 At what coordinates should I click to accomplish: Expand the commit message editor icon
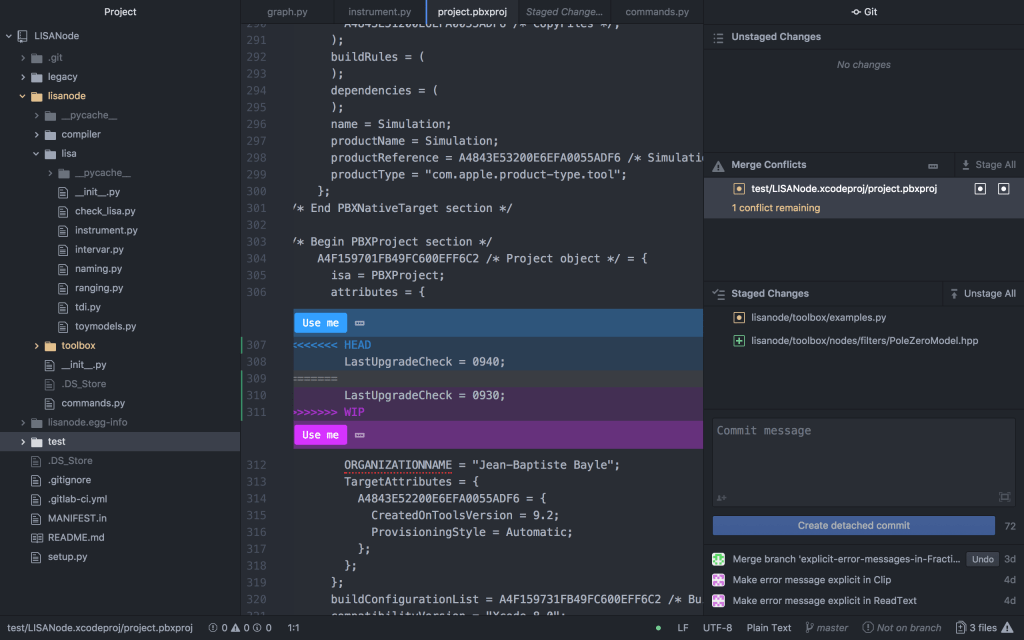point(1004,497)
